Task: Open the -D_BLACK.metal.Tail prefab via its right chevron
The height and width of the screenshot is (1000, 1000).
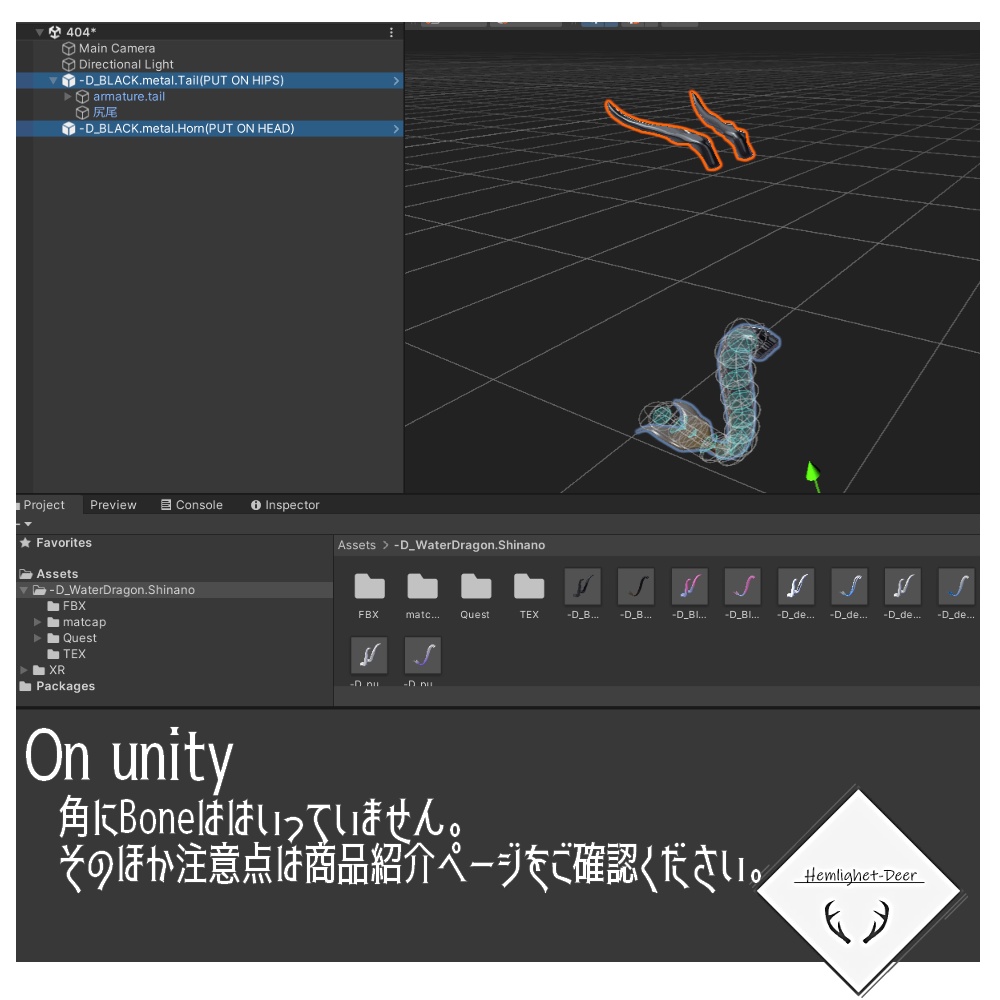Action: [396, 80]
